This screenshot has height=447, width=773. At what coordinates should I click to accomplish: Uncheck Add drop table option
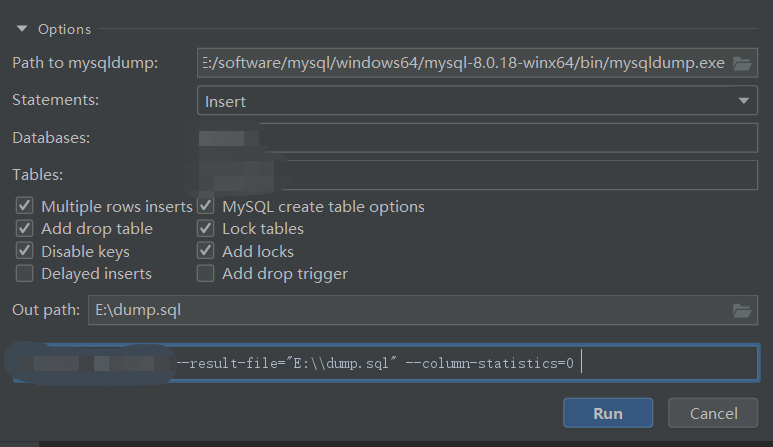click(x=24, y=228)
